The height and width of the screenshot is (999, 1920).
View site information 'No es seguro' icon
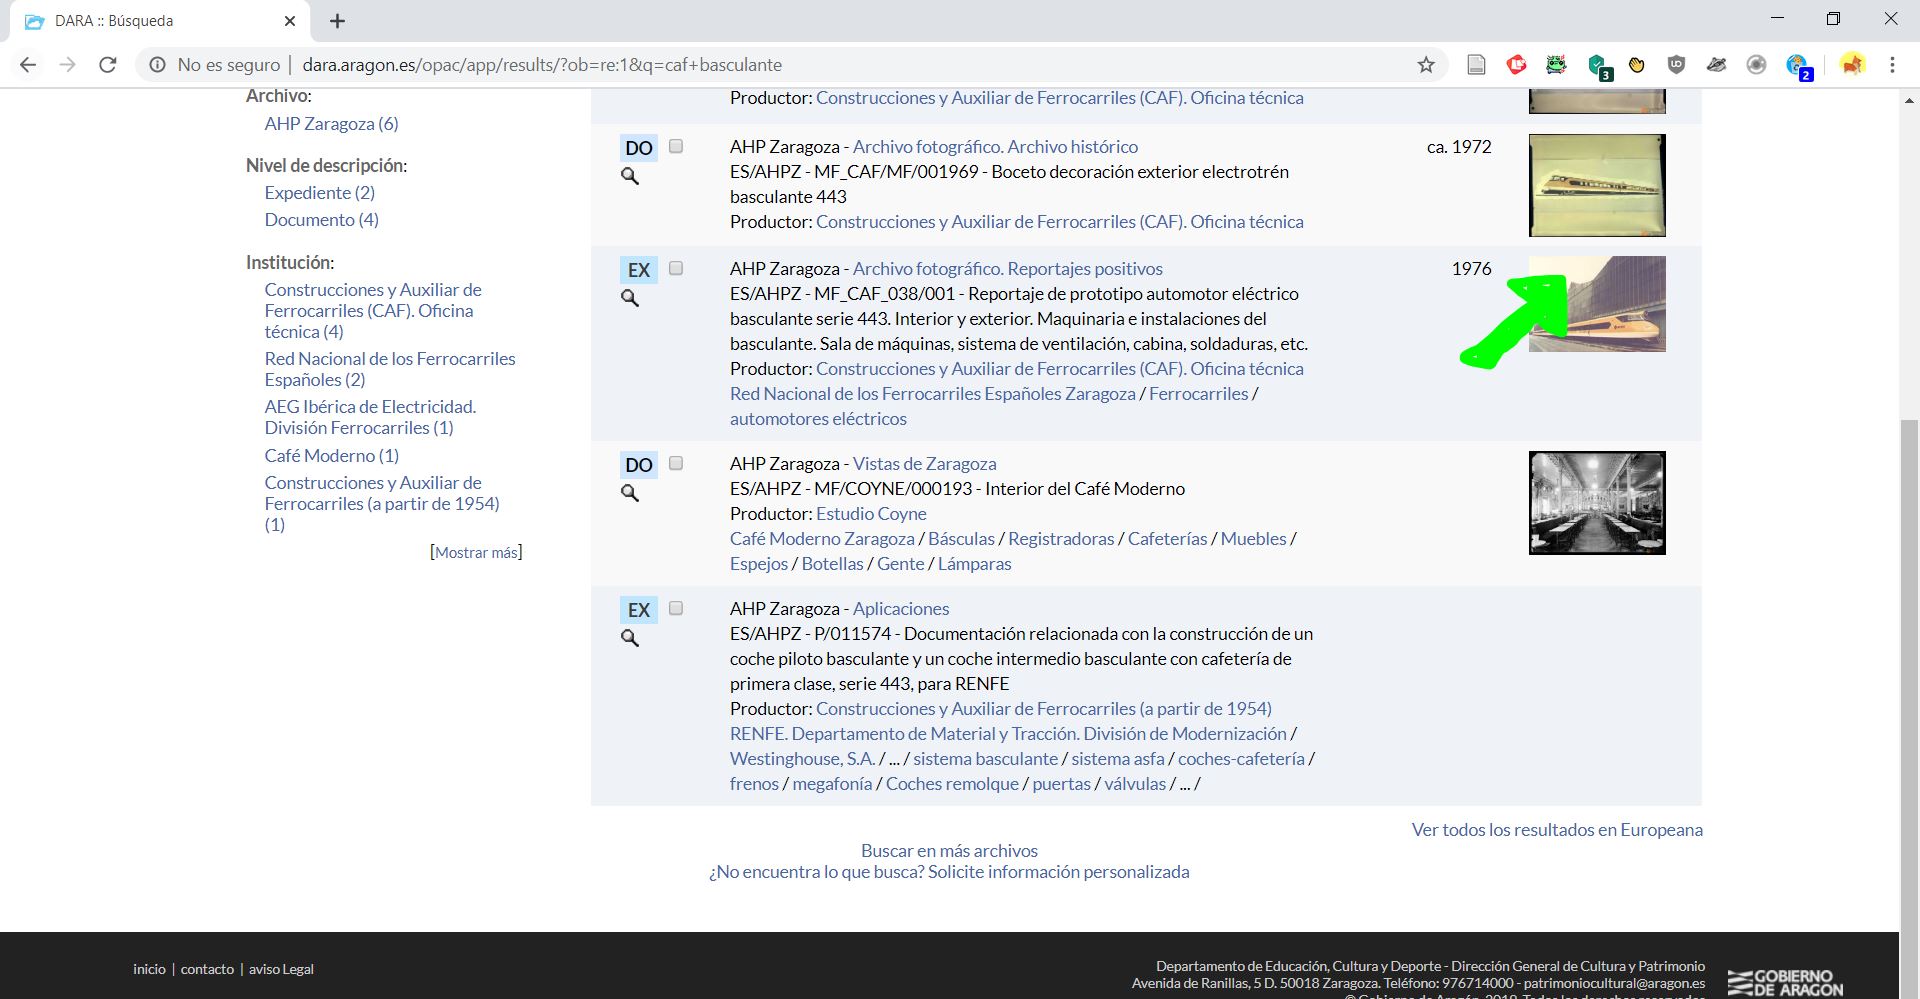coord(157,65)
